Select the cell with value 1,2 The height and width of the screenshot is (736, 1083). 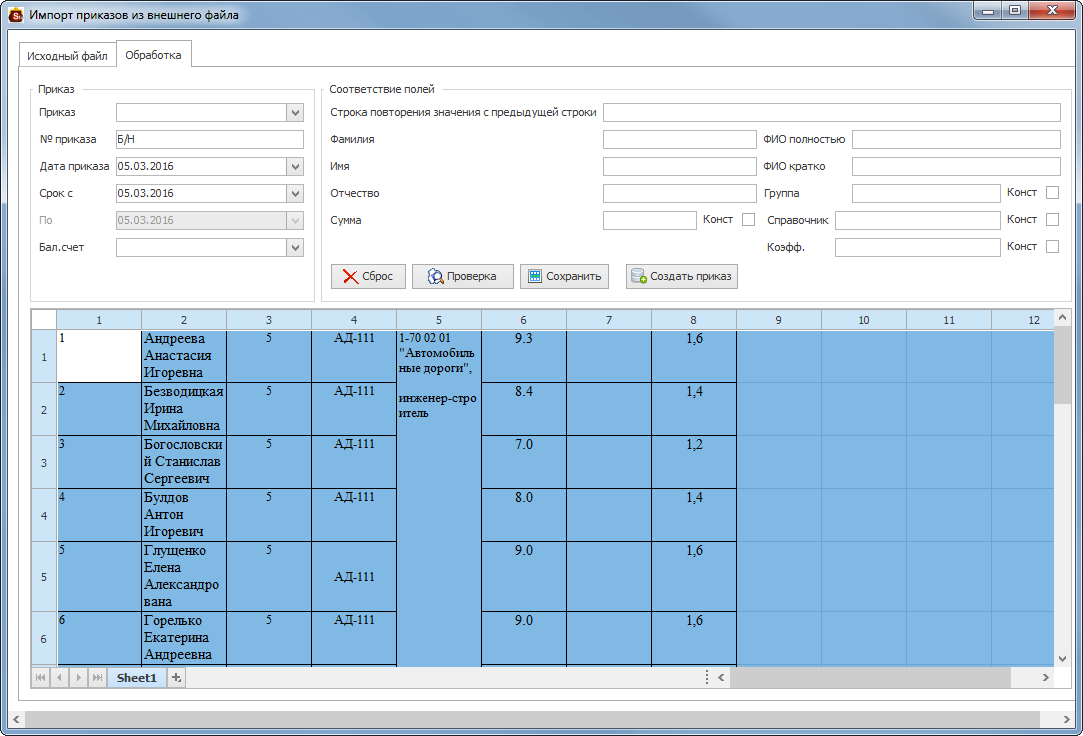point(693,463)
